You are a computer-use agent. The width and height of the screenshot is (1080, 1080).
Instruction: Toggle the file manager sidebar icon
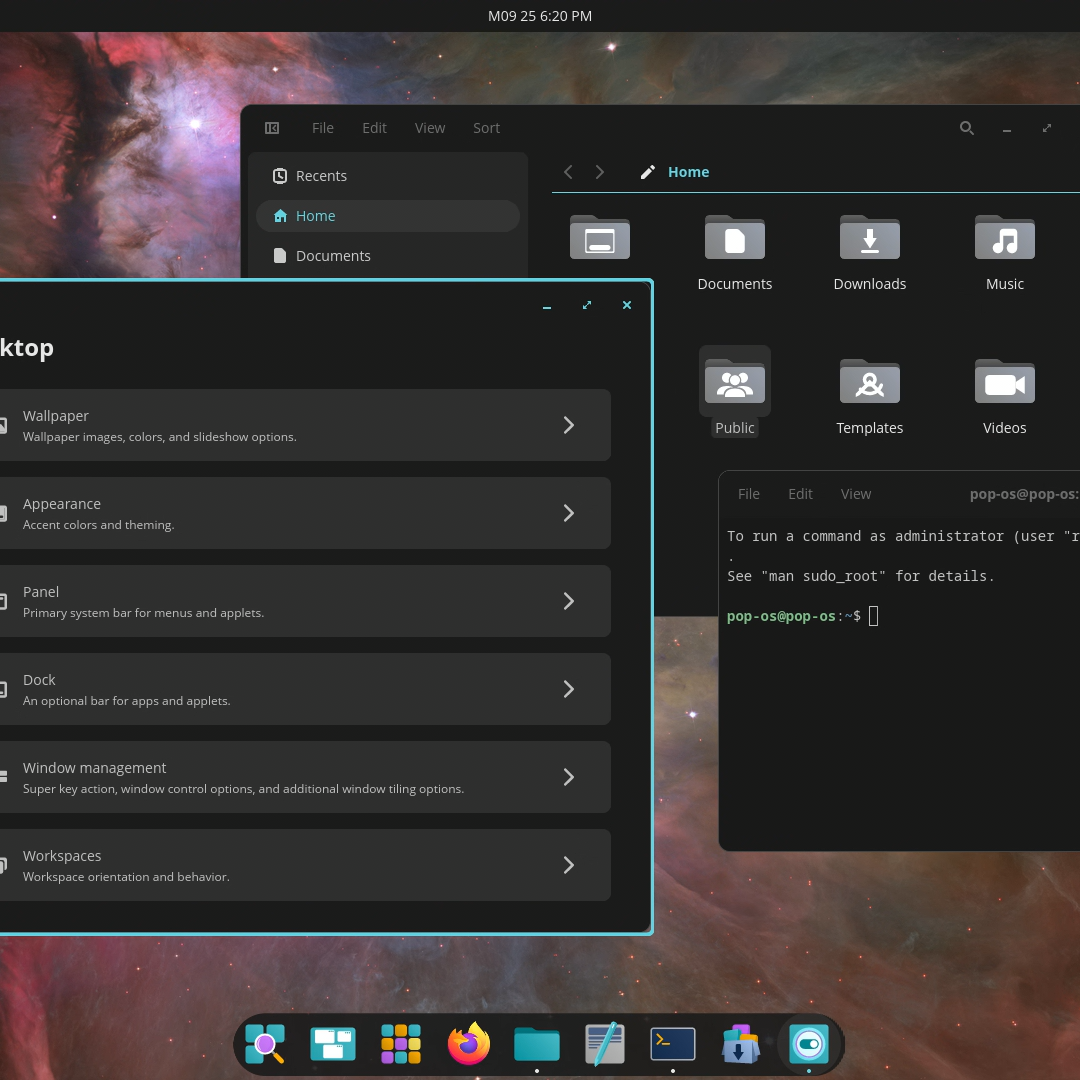[272, 128]
